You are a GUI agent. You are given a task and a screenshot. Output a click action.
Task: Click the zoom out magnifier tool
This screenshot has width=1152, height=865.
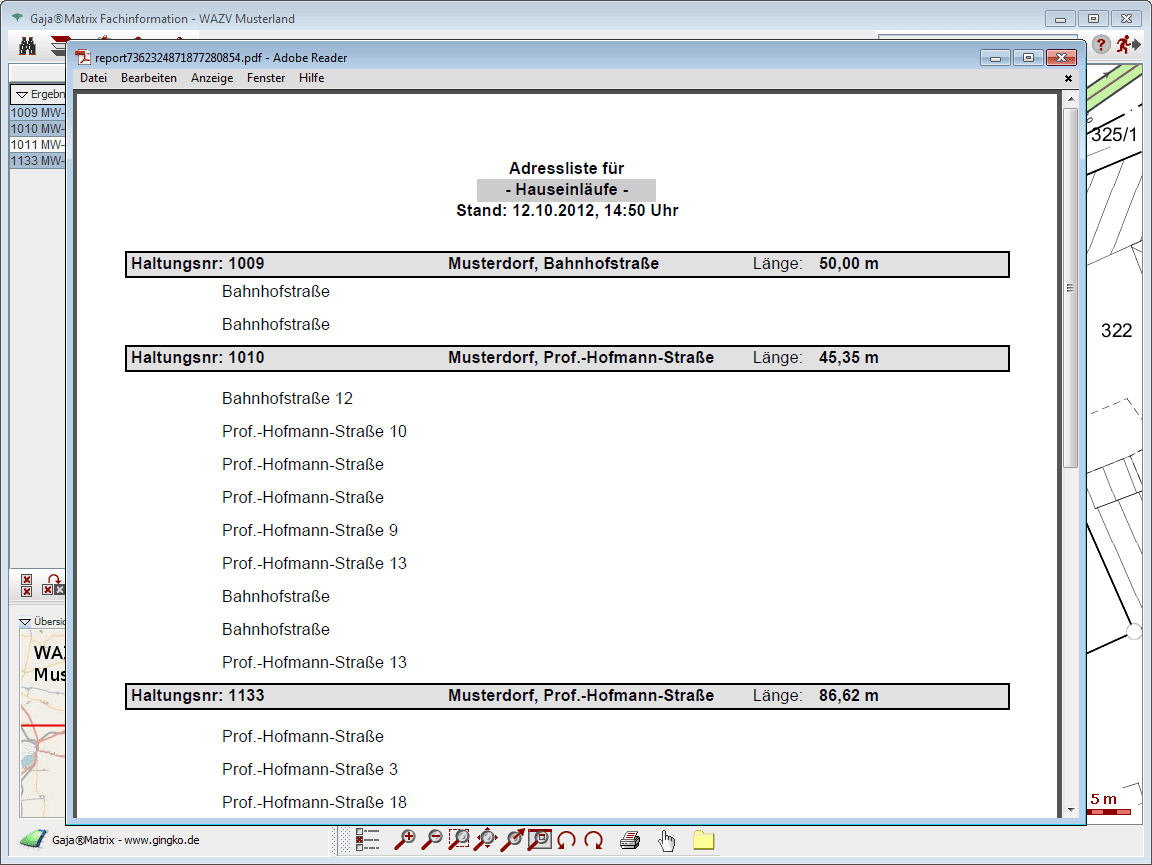(432, 840)
